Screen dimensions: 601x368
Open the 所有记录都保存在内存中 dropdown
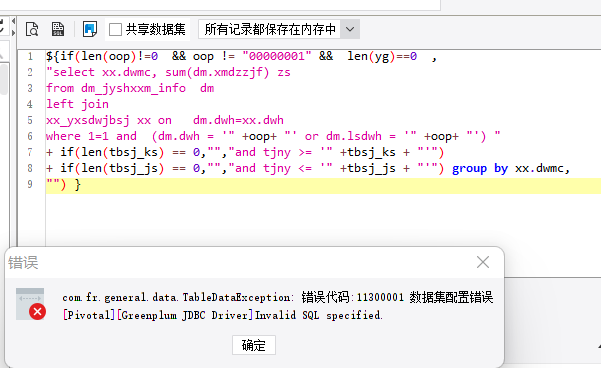pos(279,29)
